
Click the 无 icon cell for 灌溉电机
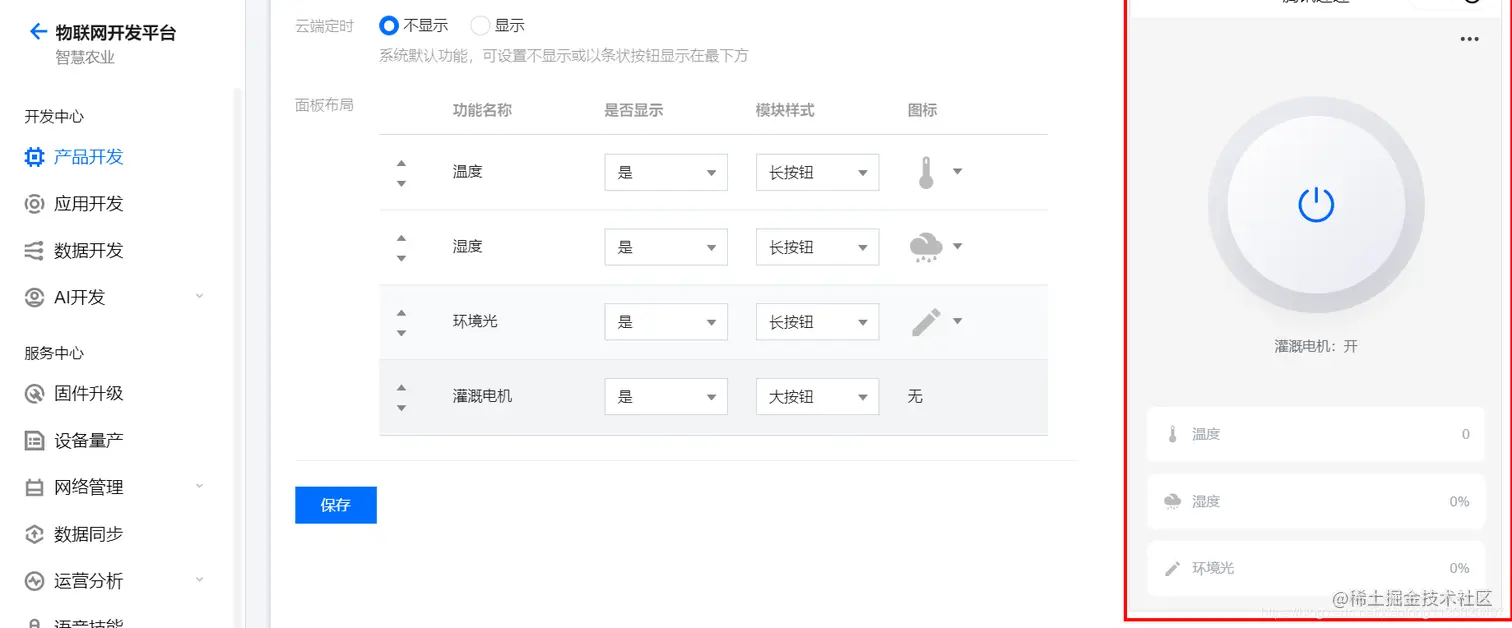click(915, 397)
